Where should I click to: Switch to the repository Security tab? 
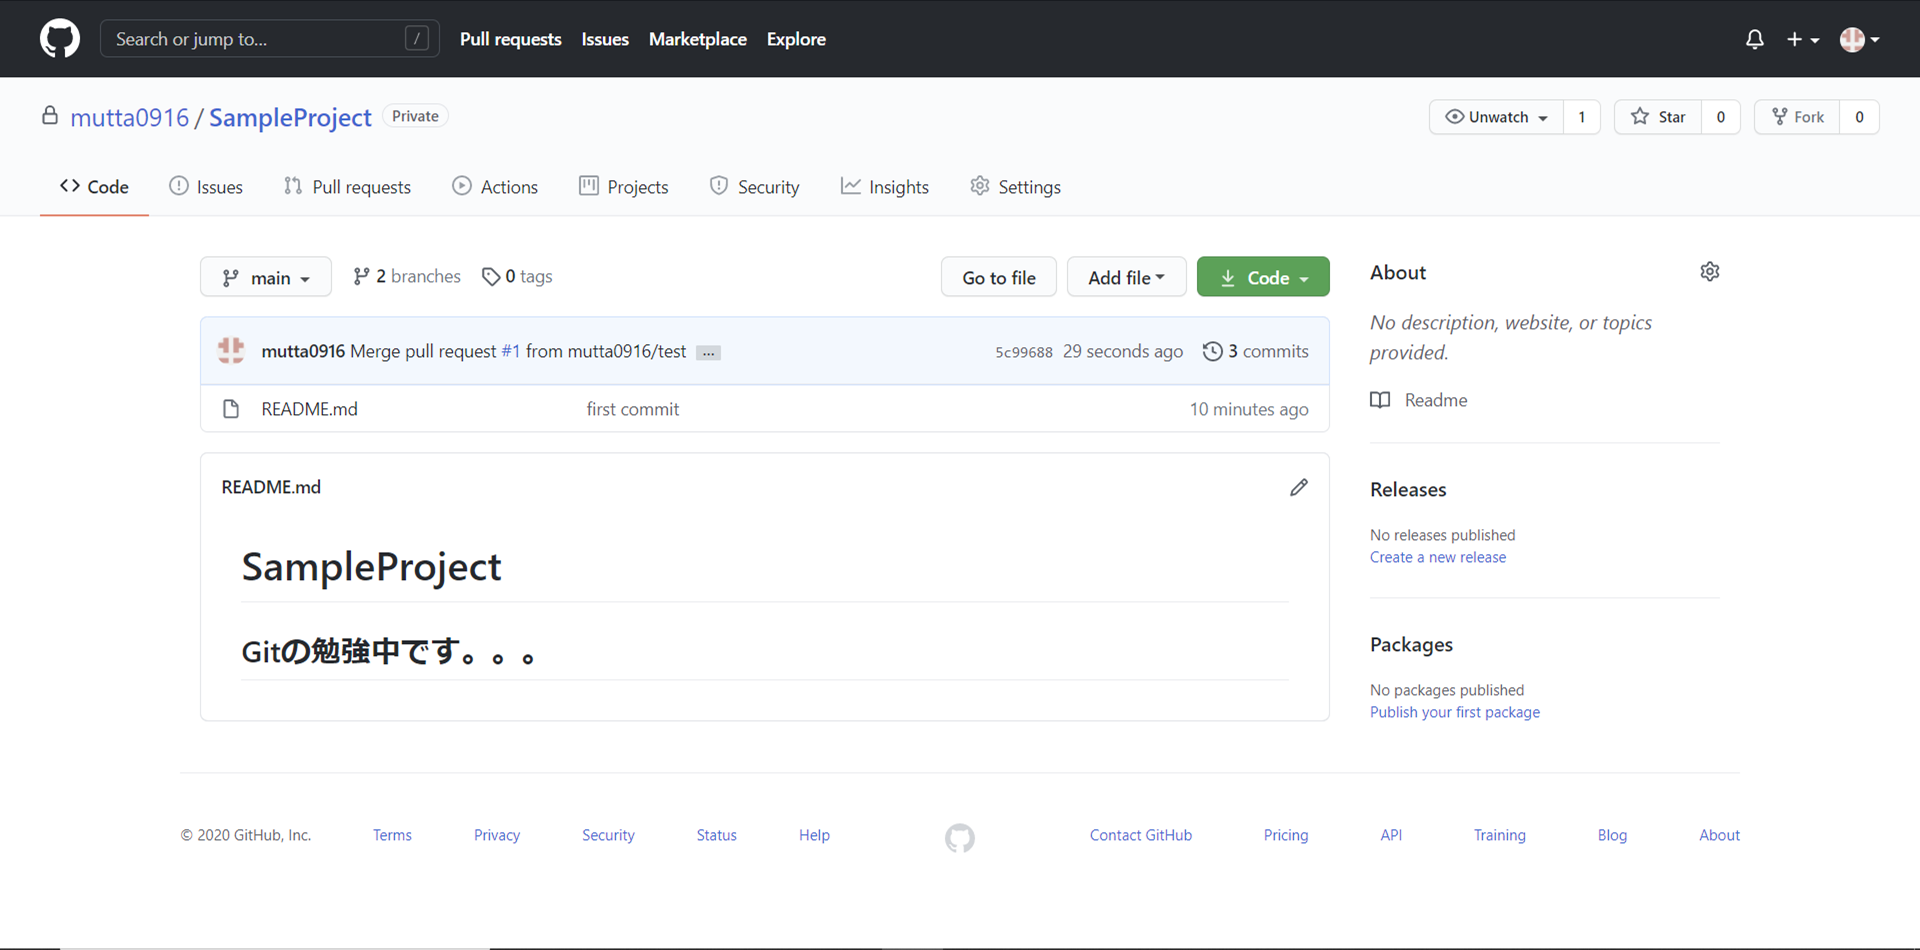tap(755, 187)
